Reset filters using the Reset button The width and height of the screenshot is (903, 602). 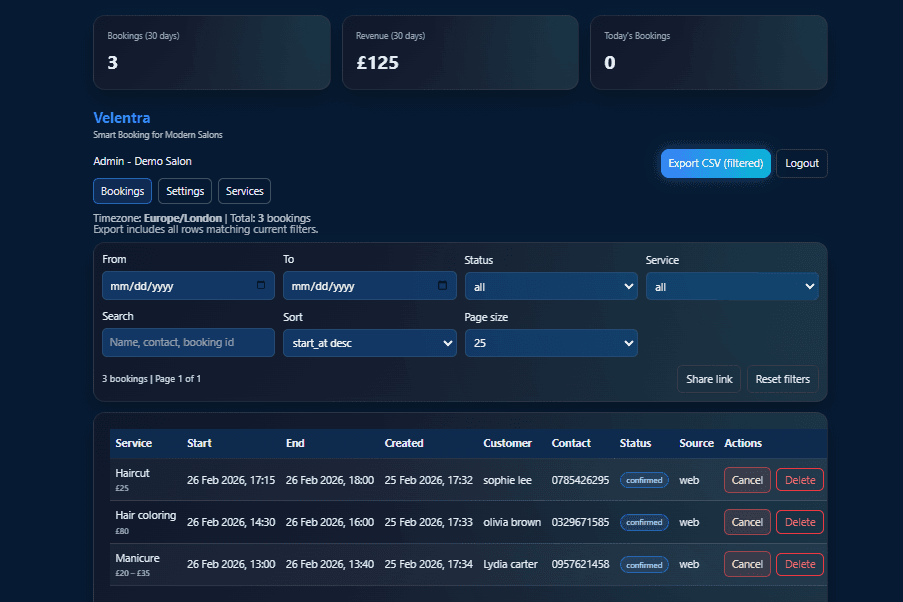(x=782, y=380)
